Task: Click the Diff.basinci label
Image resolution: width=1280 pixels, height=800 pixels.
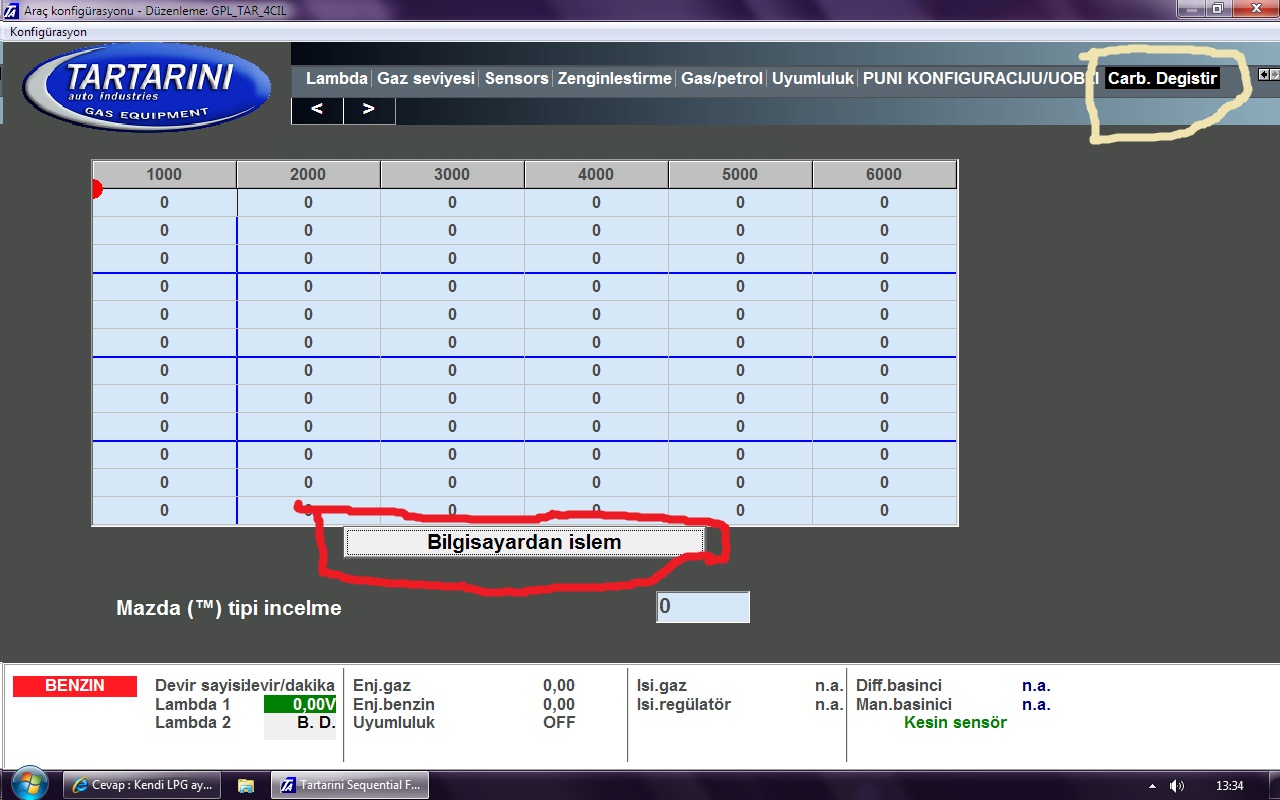Action: coord(899,686)
